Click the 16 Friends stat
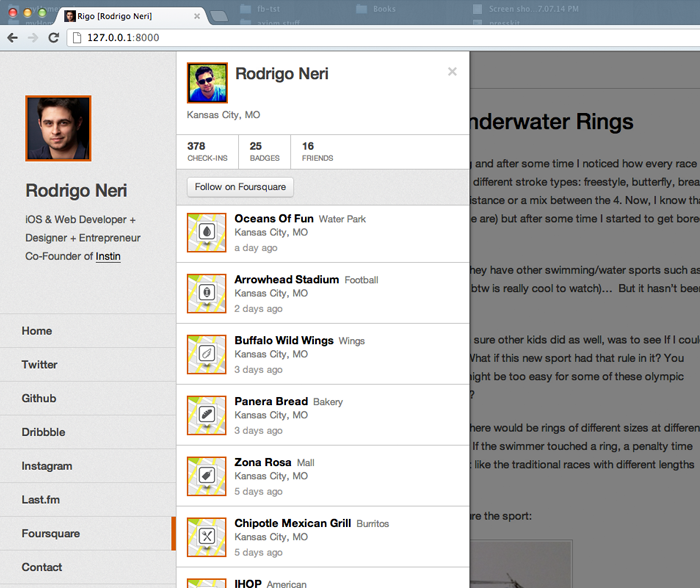 click(317, 152)
